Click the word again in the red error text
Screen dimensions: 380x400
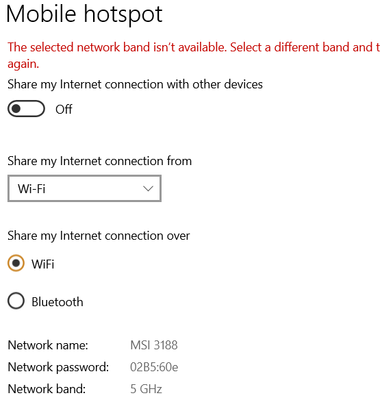pos(23,64)
